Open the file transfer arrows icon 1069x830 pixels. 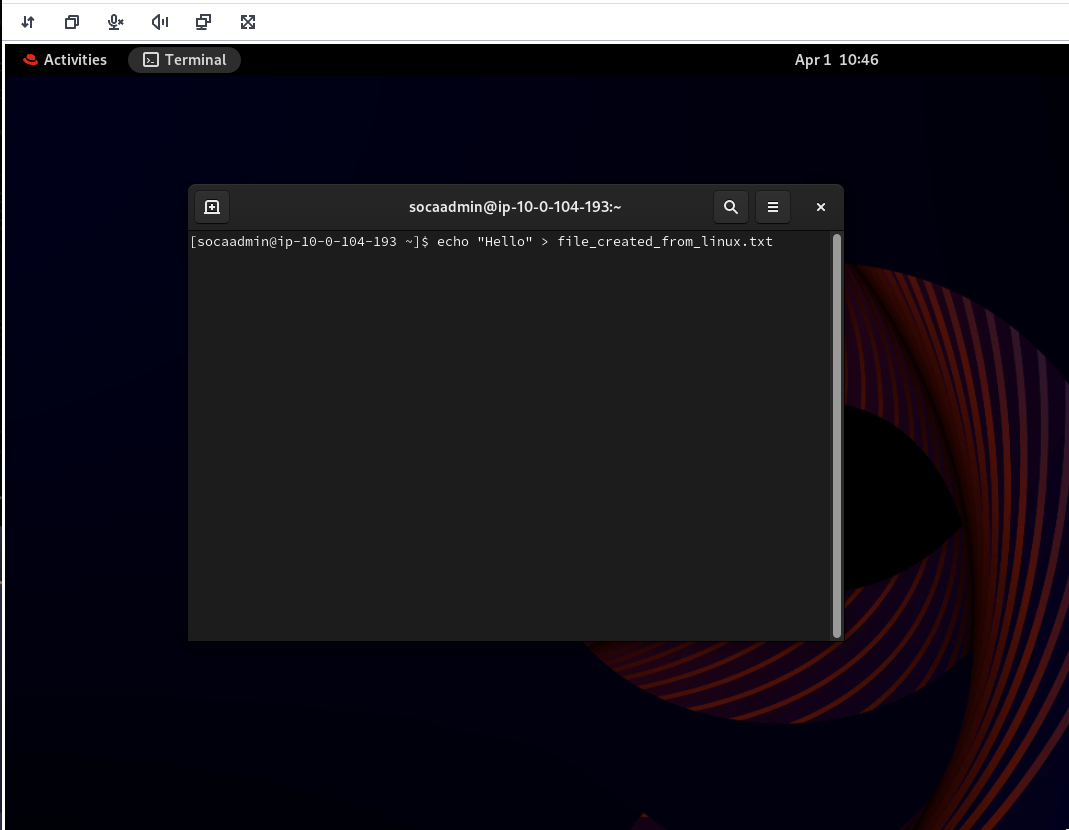(x=28, y=22)
